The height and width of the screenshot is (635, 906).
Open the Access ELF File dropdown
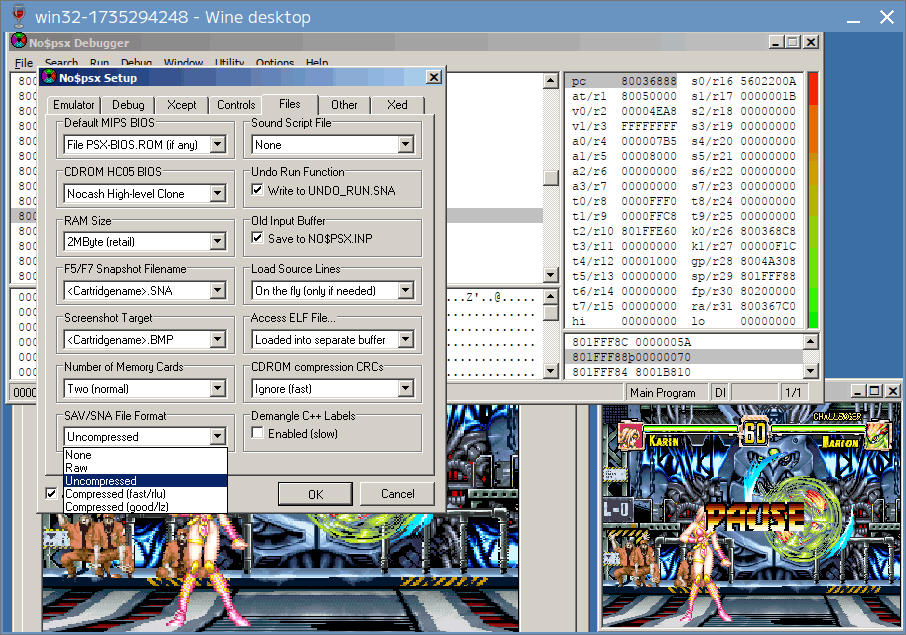click(406, 339)
